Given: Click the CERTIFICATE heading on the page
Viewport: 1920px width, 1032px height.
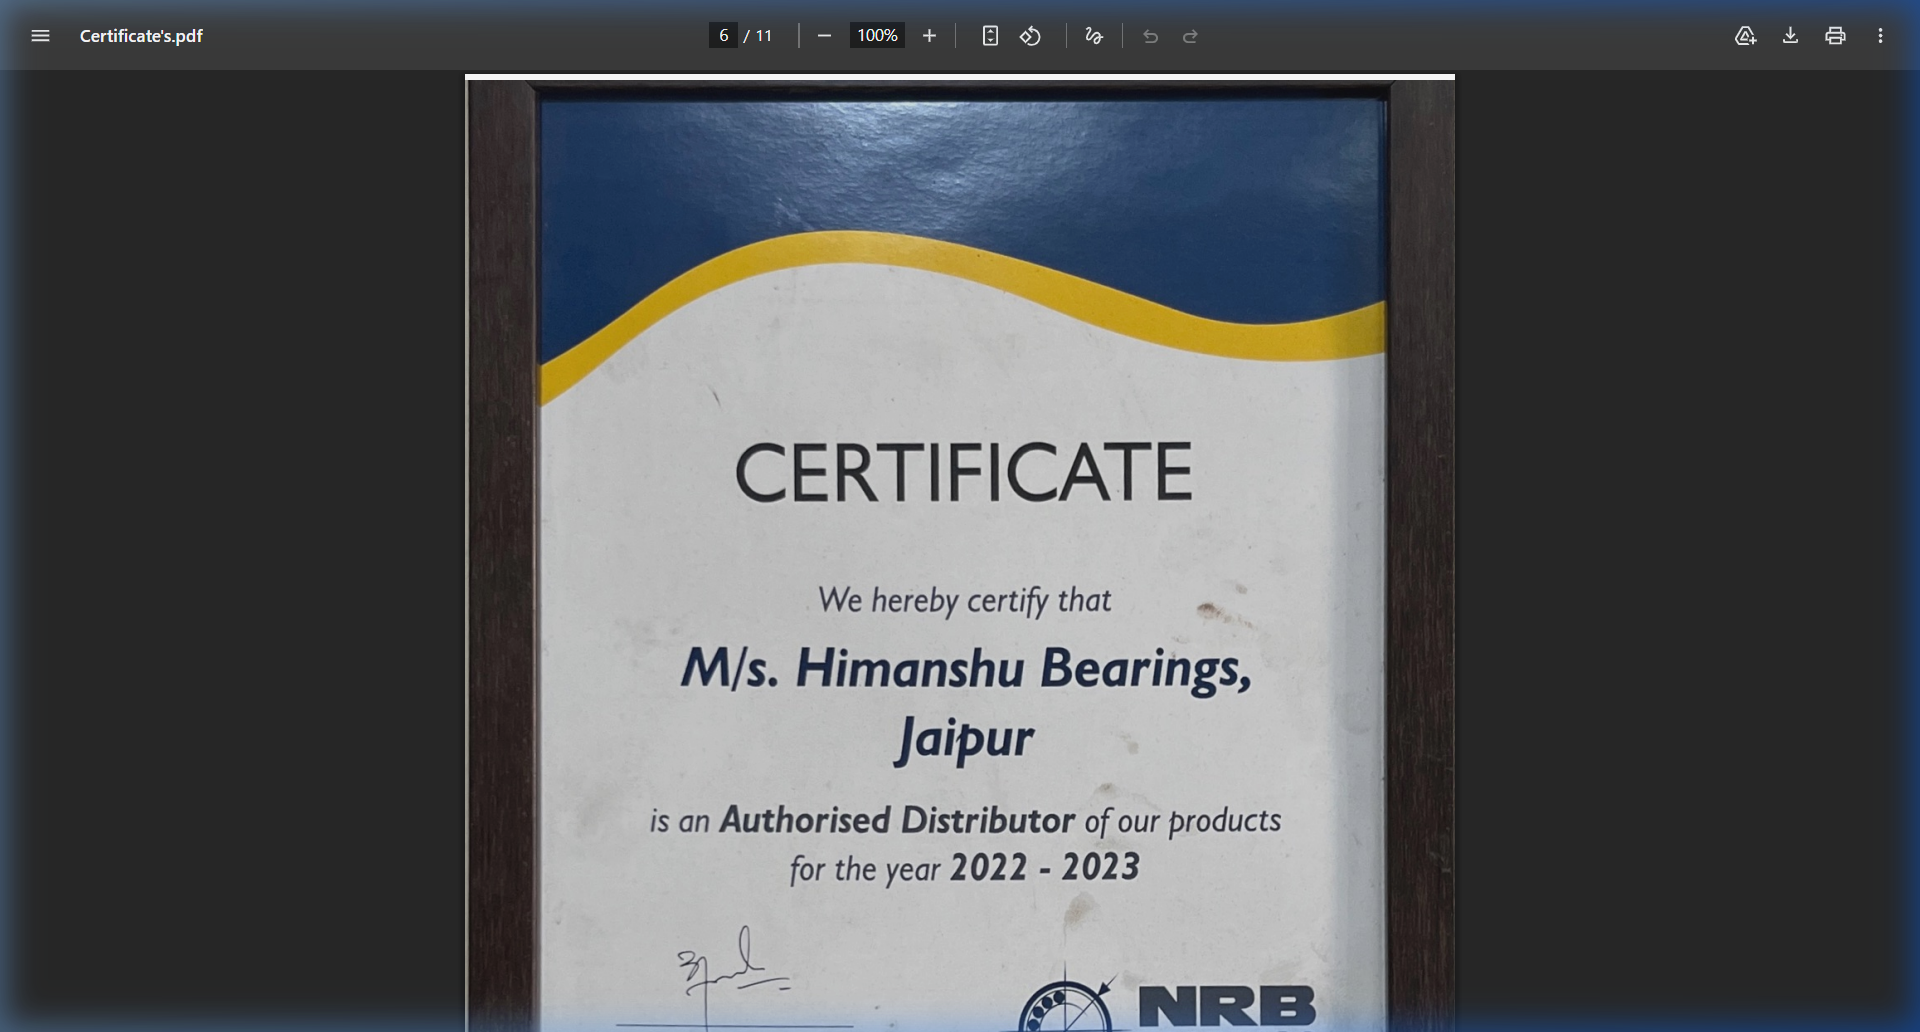Looking at the screenshot, I should [964, 472].
